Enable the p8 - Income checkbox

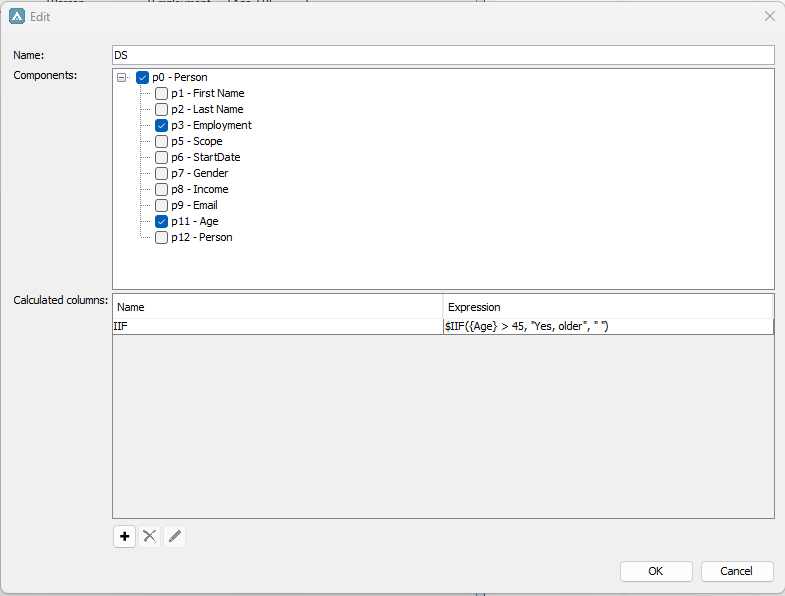[161, 189]
